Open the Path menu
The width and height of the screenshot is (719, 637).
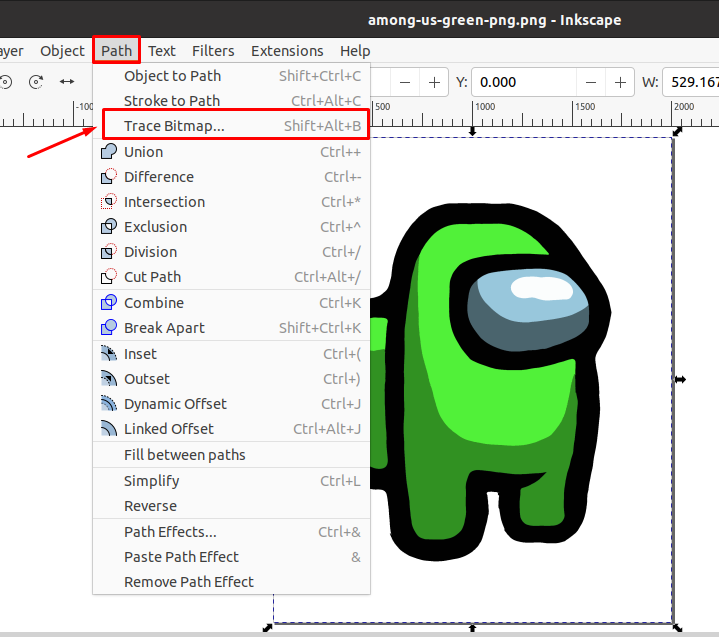point(116,51)
